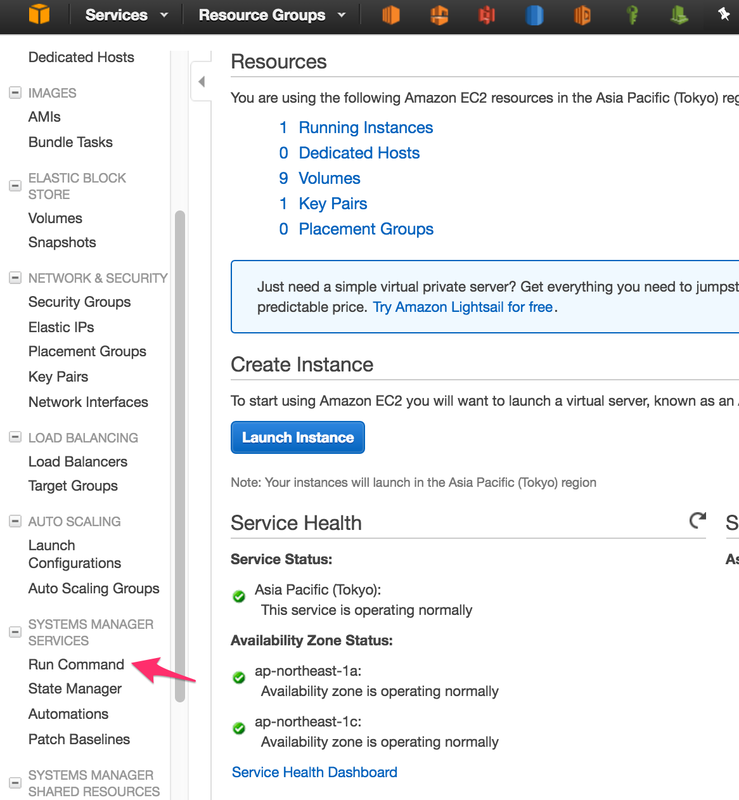Open the Services dropdown menu
739x800 pixels.
[x=127, y=15]
